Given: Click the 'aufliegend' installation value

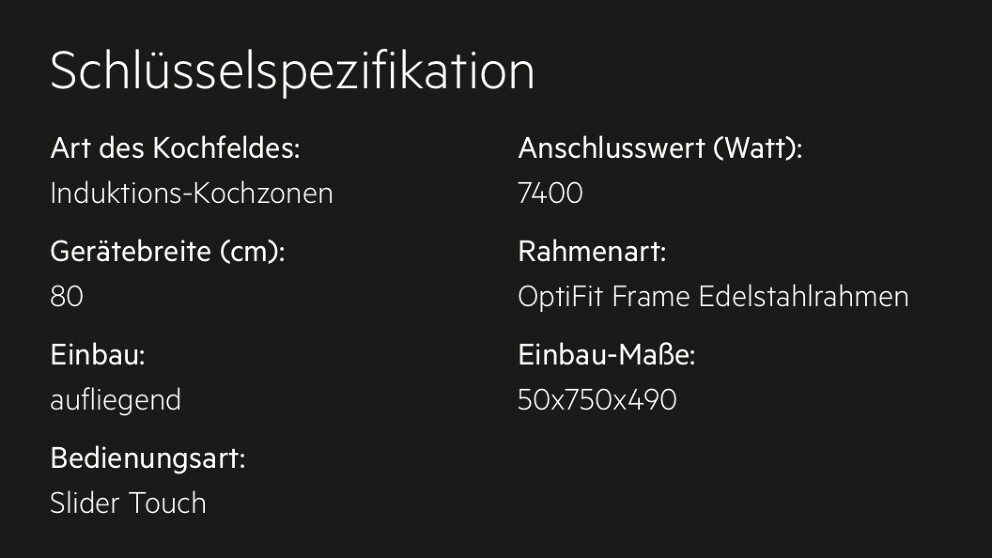Looking at the screenshot, I should click(116, 400).
